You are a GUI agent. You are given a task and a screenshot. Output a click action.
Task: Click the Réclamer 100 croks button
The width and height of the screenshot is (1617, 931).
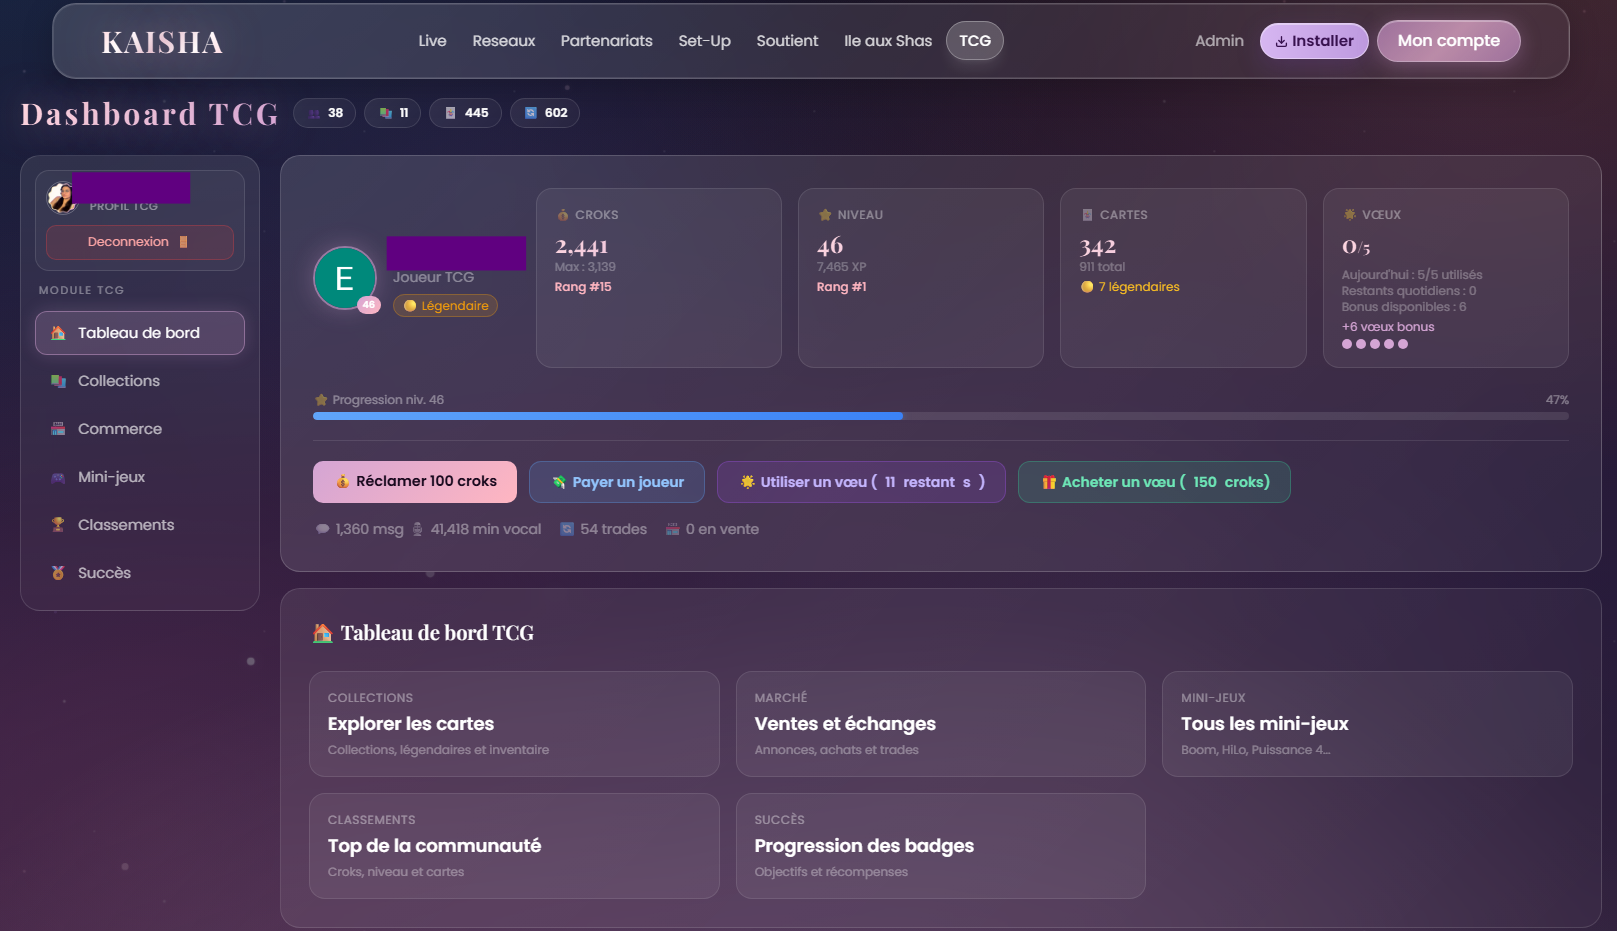[415, 482]
